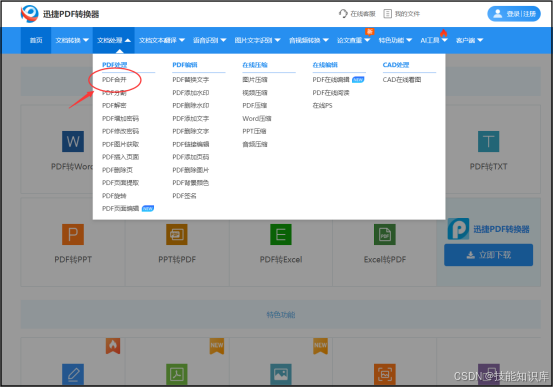The width and height of the screenshot is (553, 388).
Task: Click the Excel转PDF icon
Action: click(384, 234)
